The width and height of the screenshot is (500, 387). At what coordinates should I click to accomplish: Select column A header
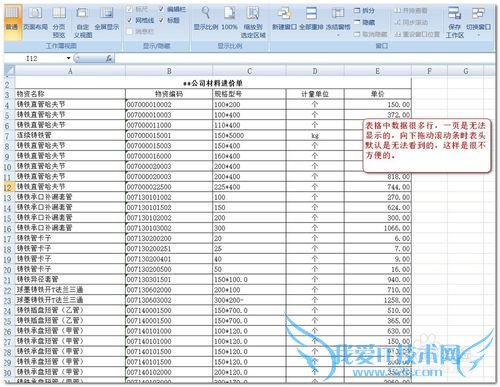(70, 71)
